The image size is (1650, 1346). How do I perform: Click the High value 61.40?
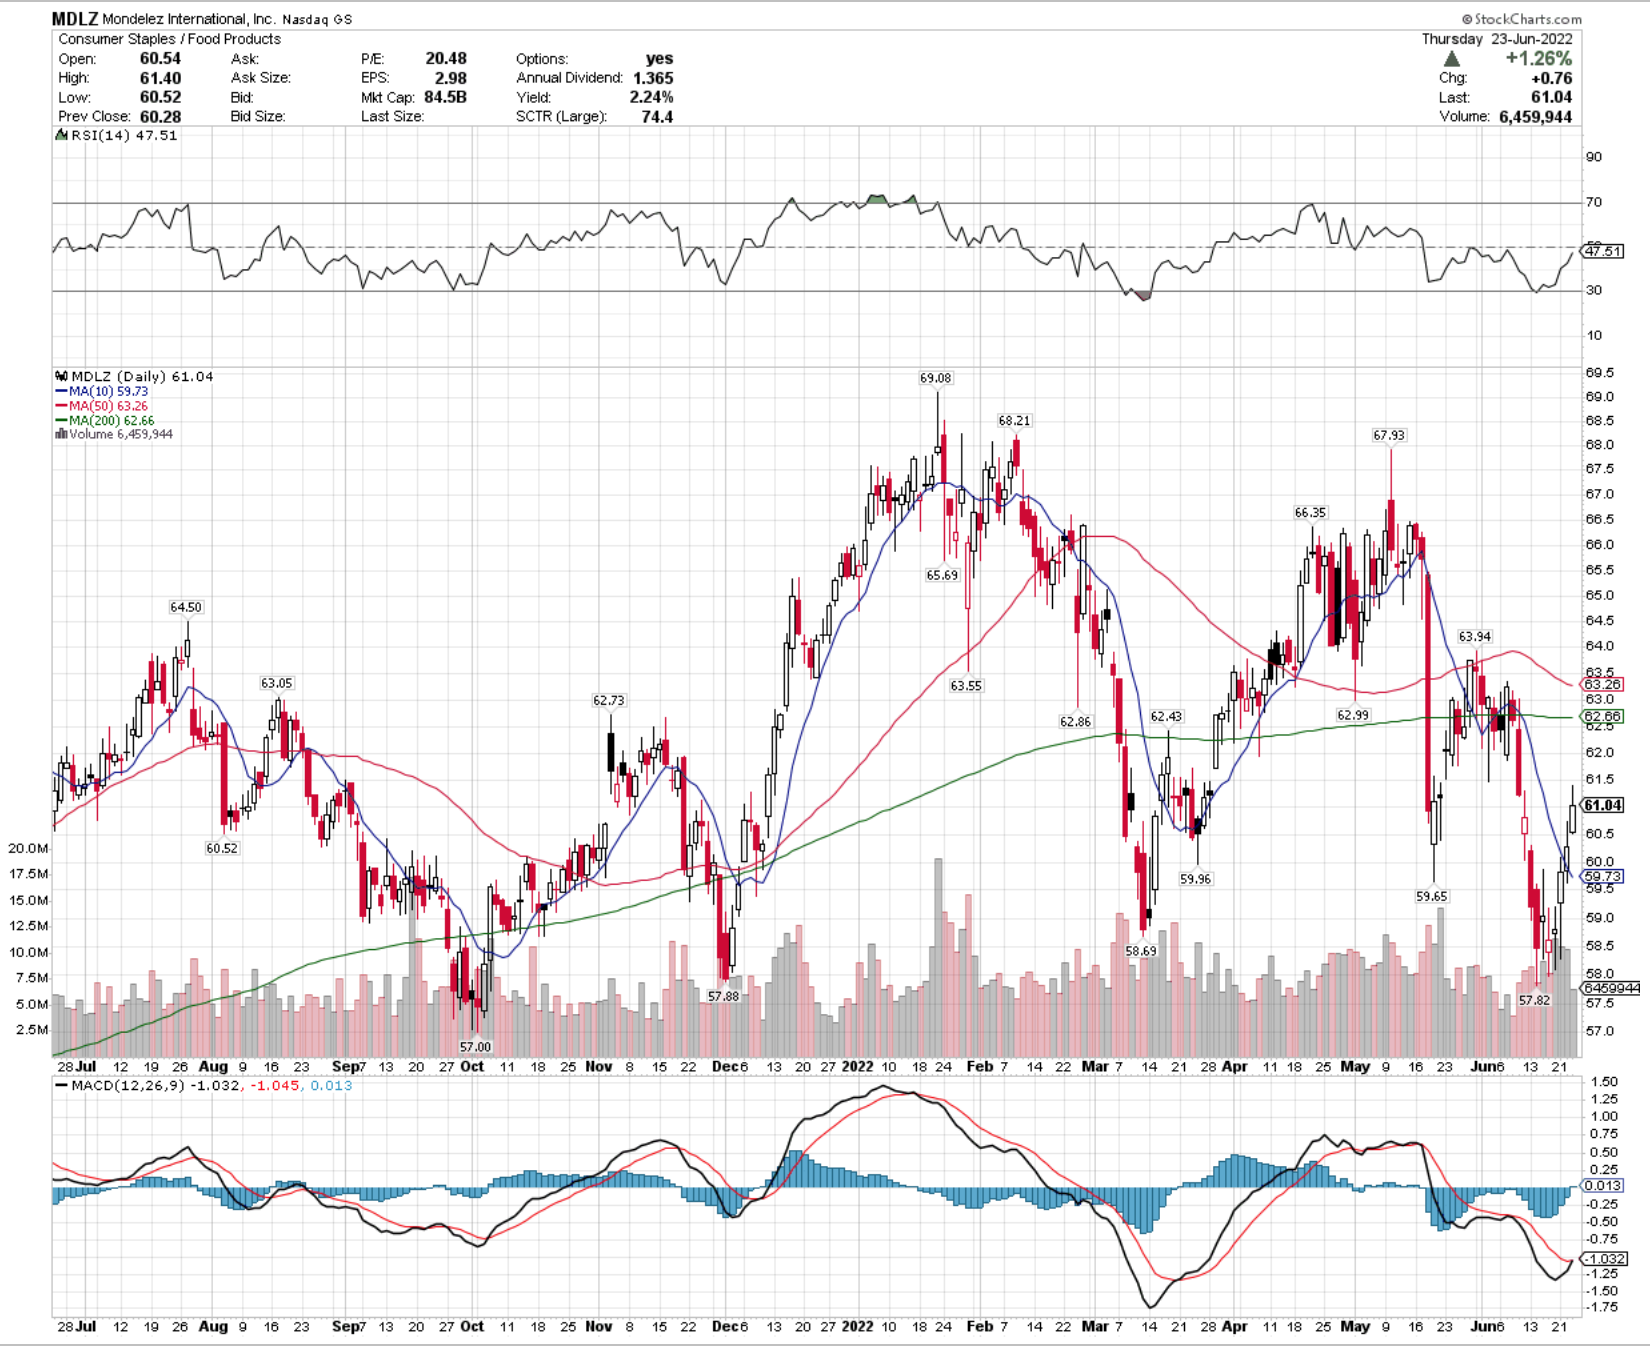coord(160,78)
